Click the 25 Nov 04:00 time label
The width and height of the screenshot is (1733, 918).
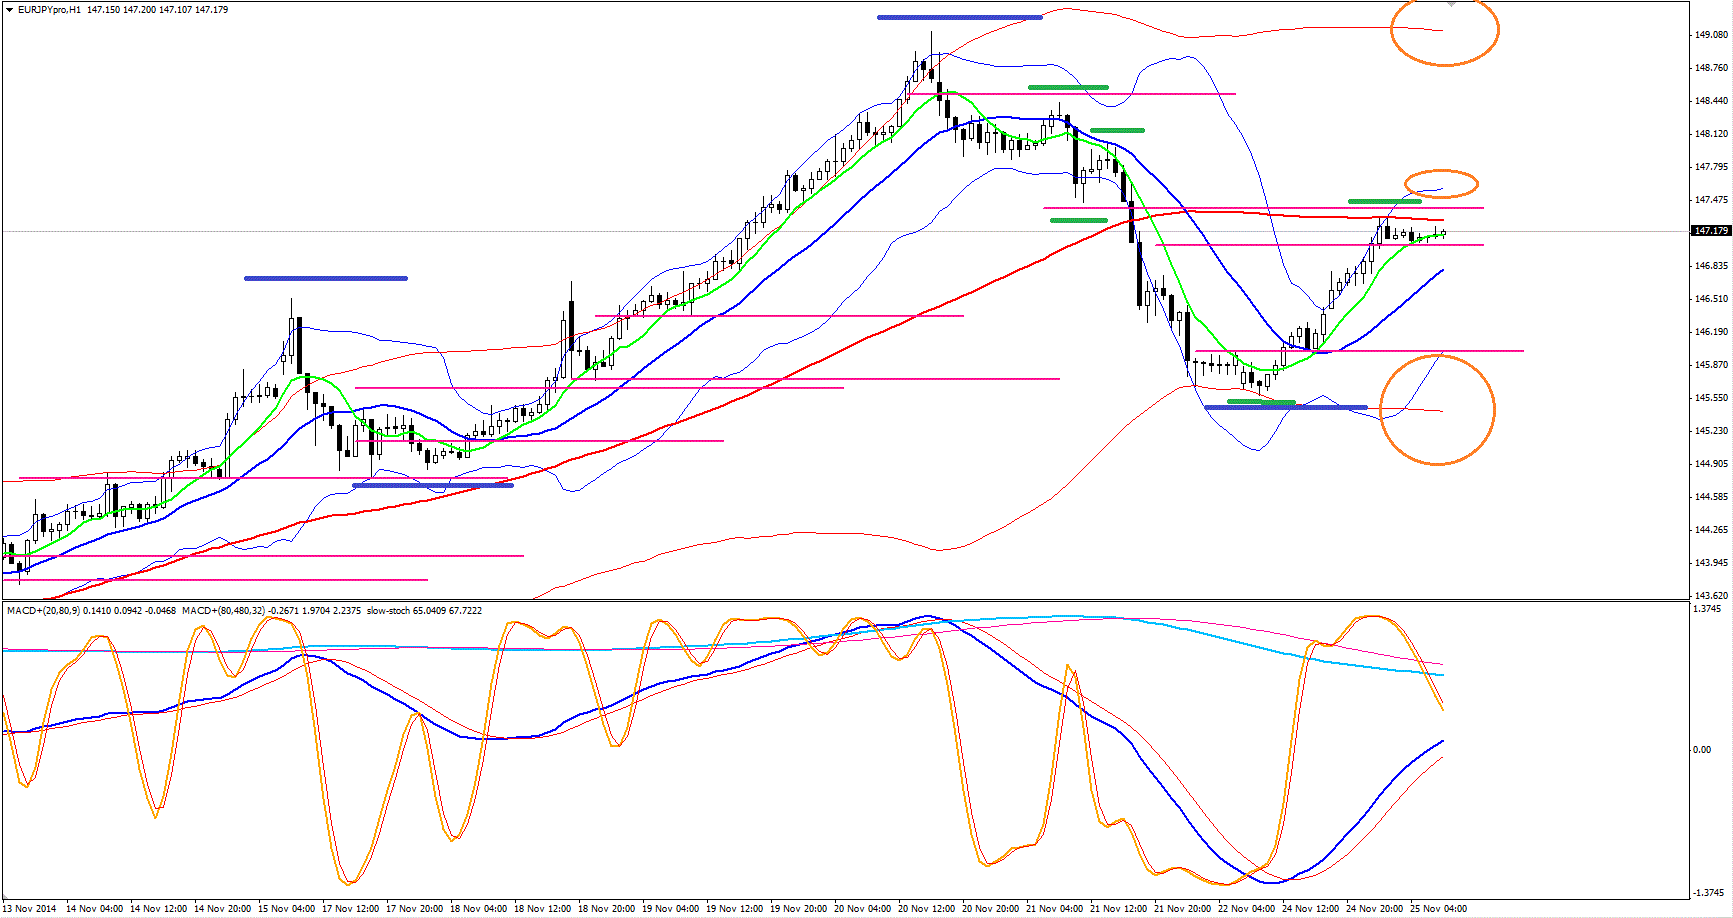pos(1438,909)
